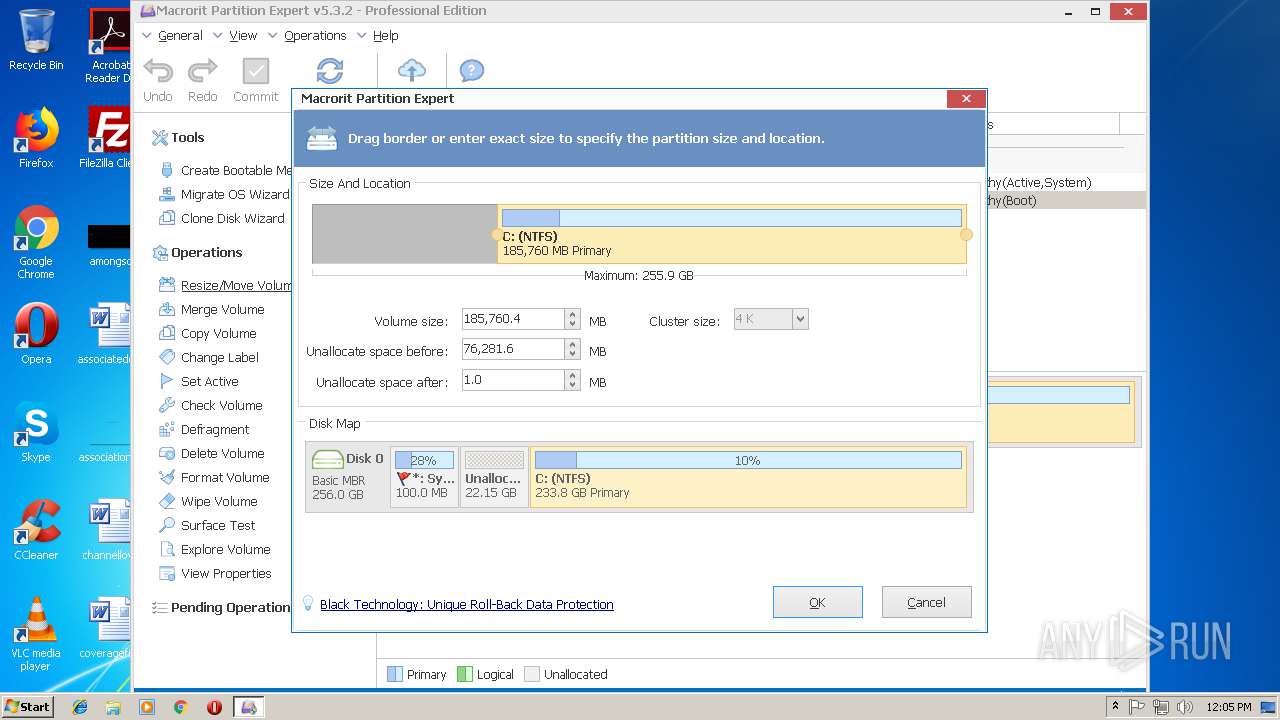Select View Properties operation
Screen dimensions: 1280x720
[x=215, y=573]
